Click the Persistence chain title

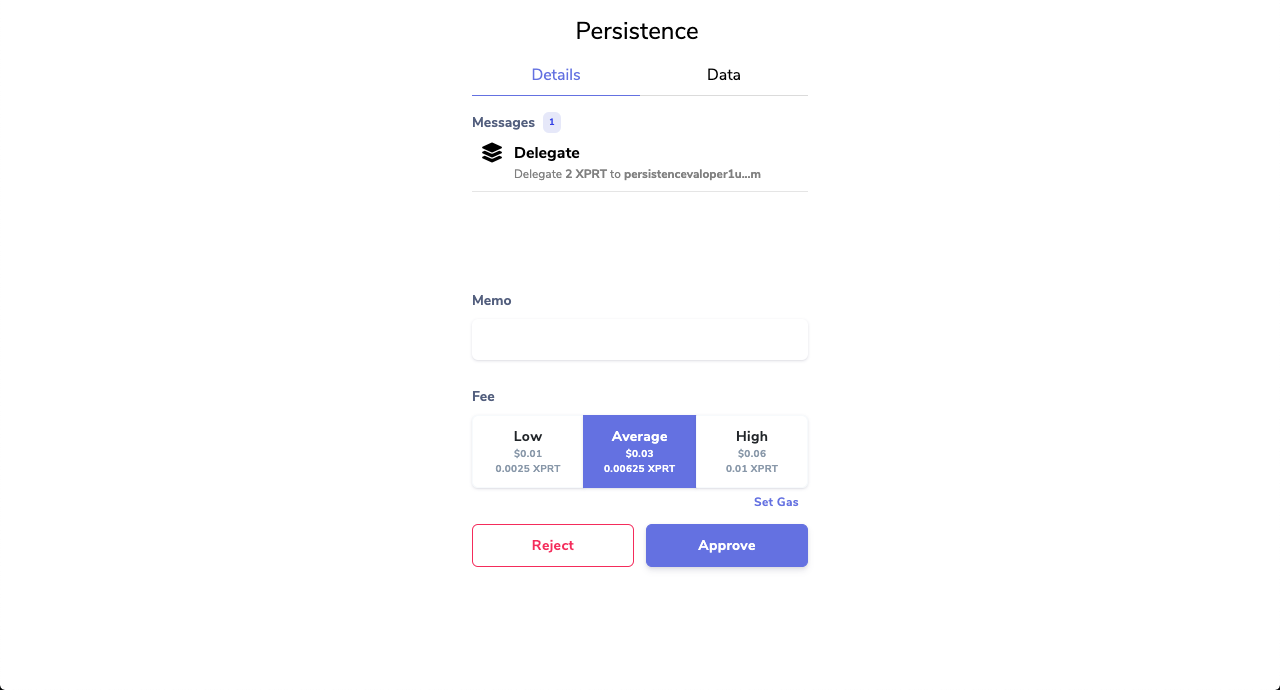(637, 31)
